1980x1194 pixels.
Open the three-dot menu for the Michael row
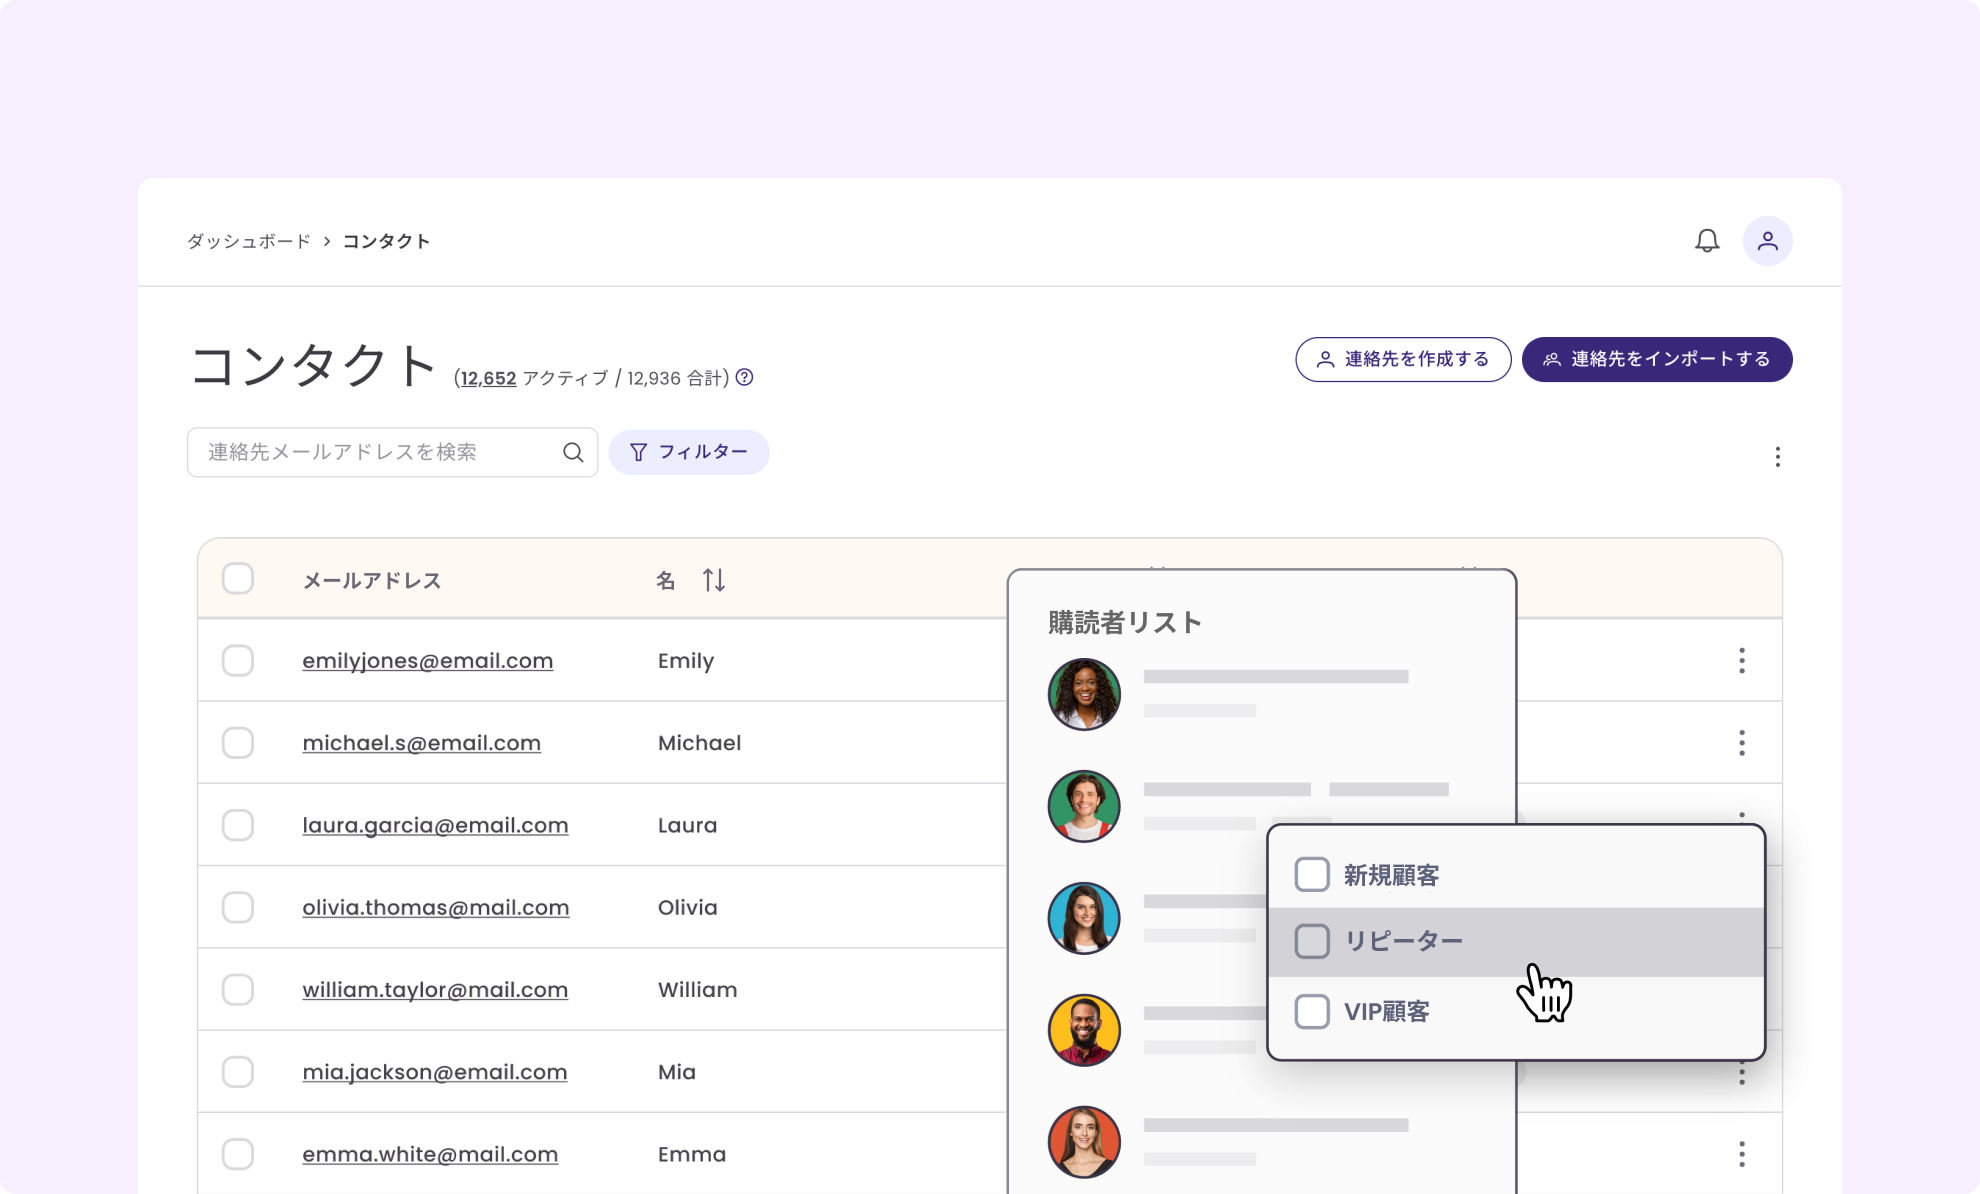[x=1741, y=742]
